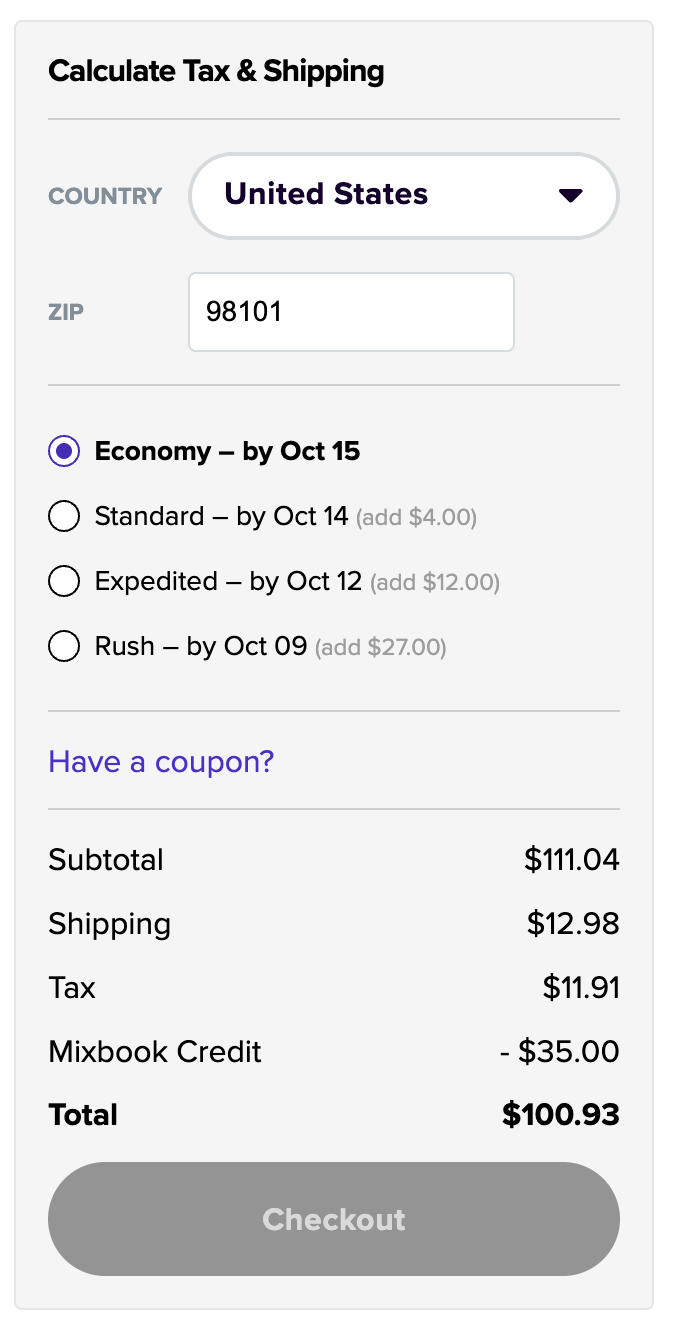
Task: Click the Expedited – by Oct 12 label
Action: coord(228,581)
